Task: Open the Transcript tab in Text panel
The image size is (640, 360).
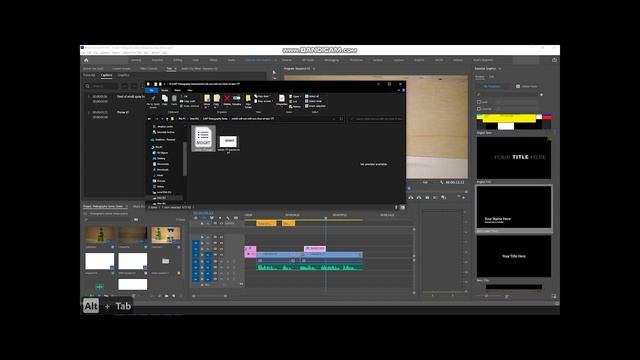Action: pyautogui.click(x=89, y=75)
